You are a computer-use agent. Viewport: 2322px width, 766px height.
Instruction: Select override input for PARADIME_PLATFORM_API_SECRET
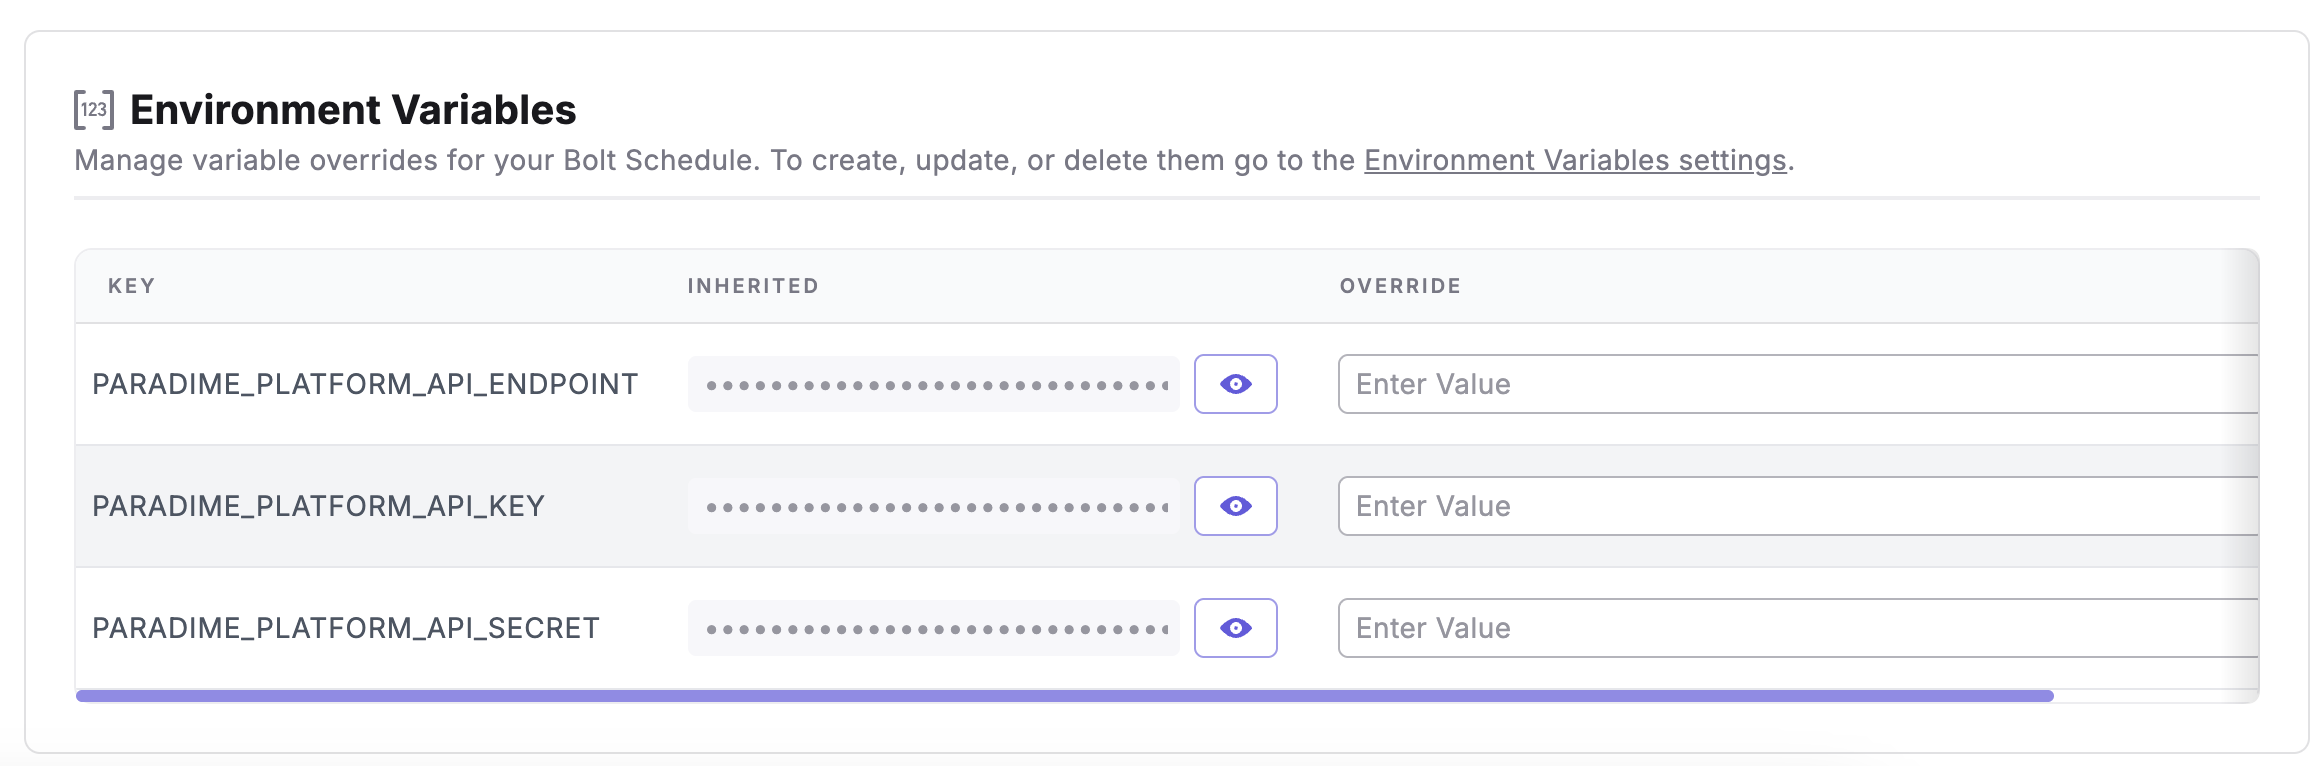pos(1796,628)
